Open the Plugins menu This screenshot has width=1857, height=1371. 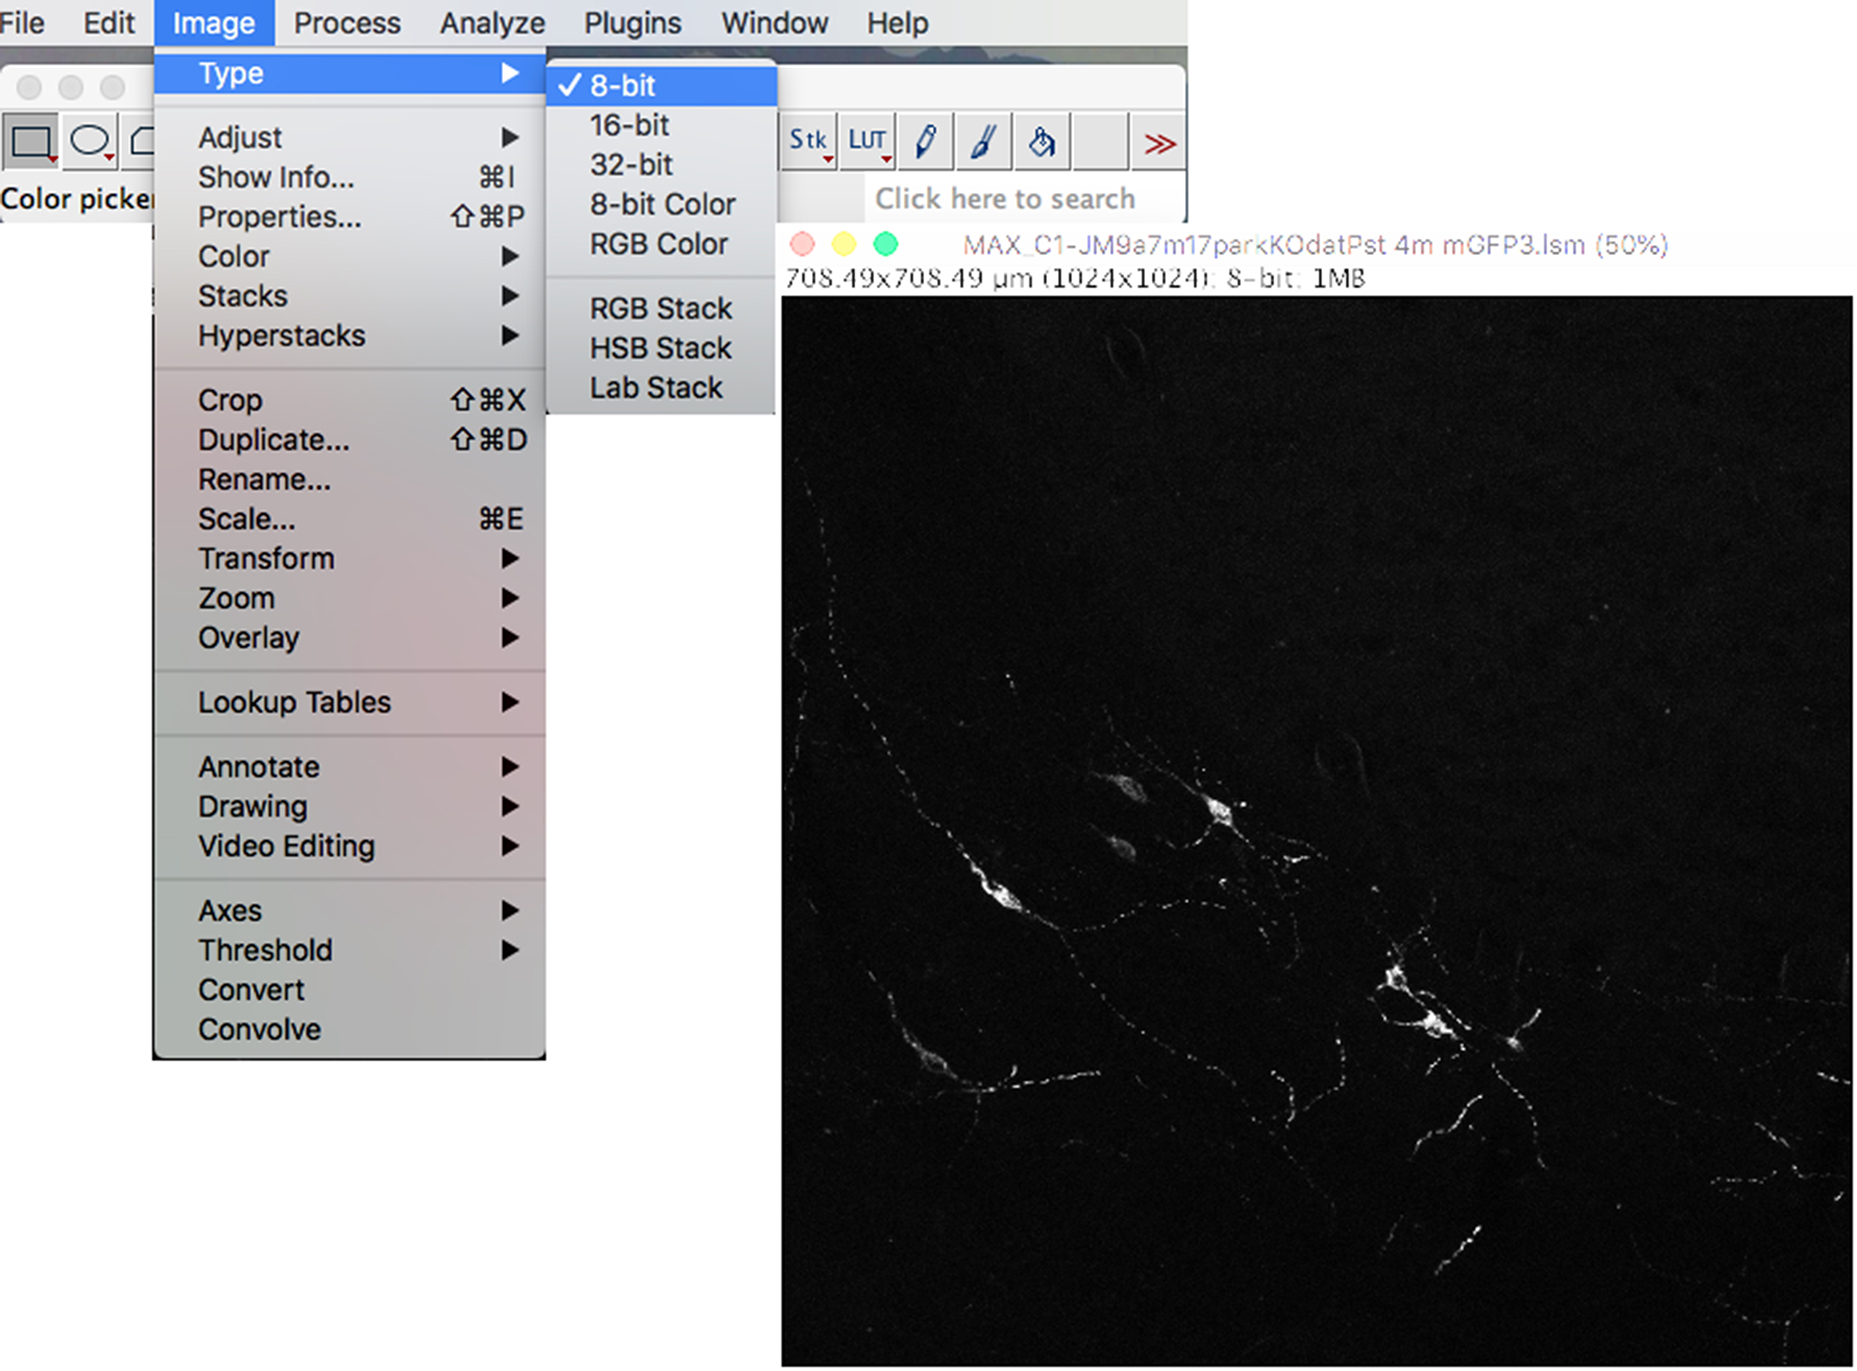632,22
